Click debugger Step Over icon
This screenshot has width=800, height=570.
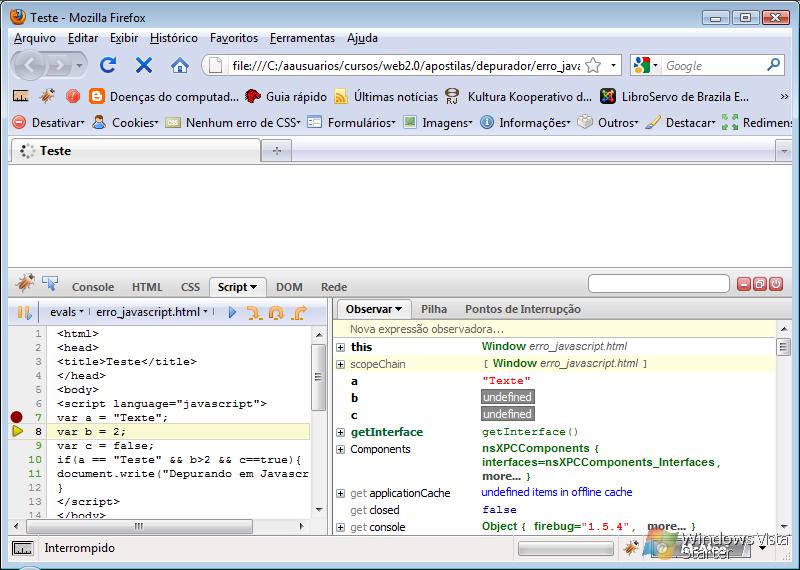(276, 312)
